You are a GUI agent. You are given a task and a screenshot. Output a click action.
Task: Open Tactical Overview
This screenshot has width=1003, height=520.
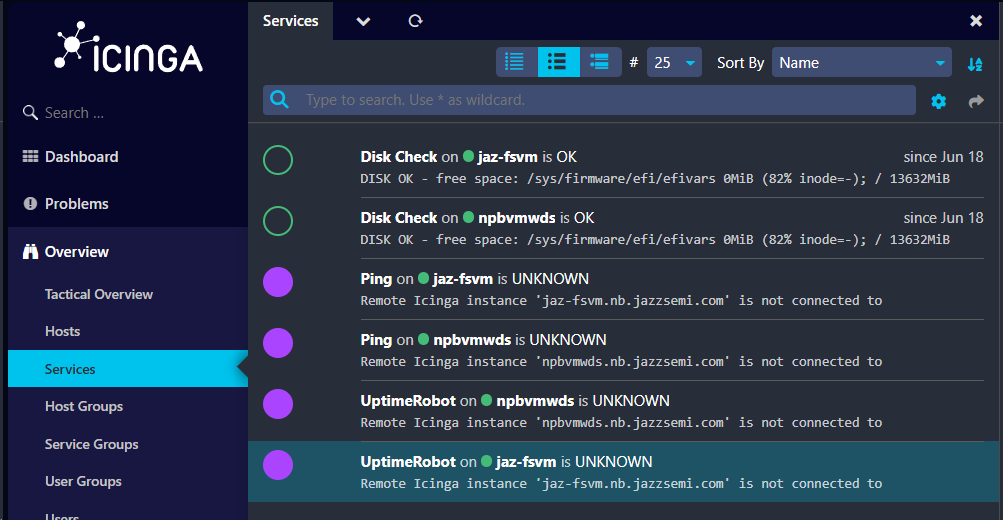pos(99,294)
